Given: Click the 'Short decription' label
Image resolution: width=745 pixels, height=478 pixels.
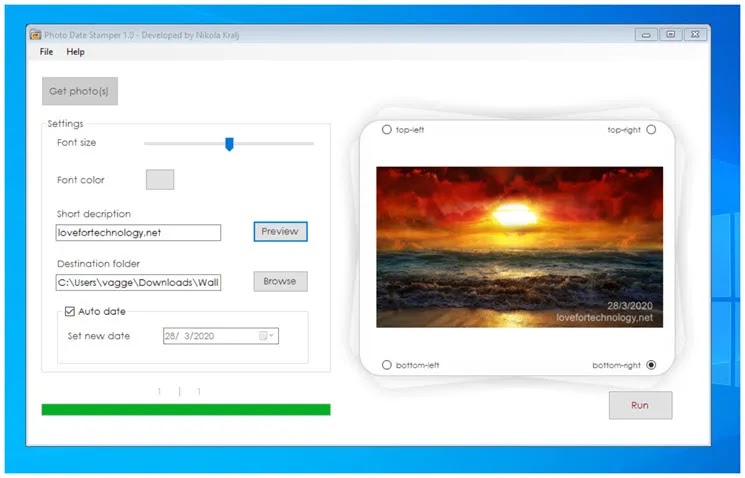Looking at the screenshot, I should [94, 214].
